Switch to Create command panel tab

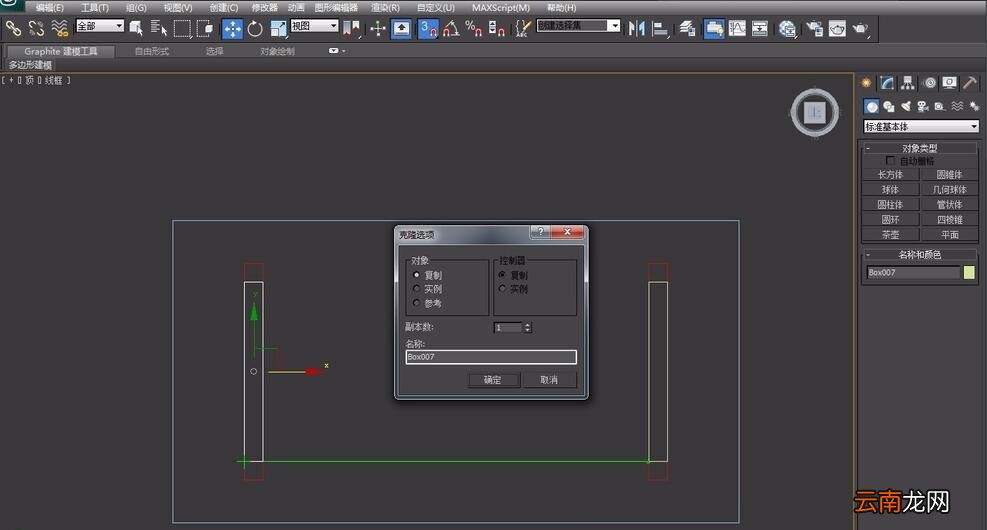click(x=867, y=82)
